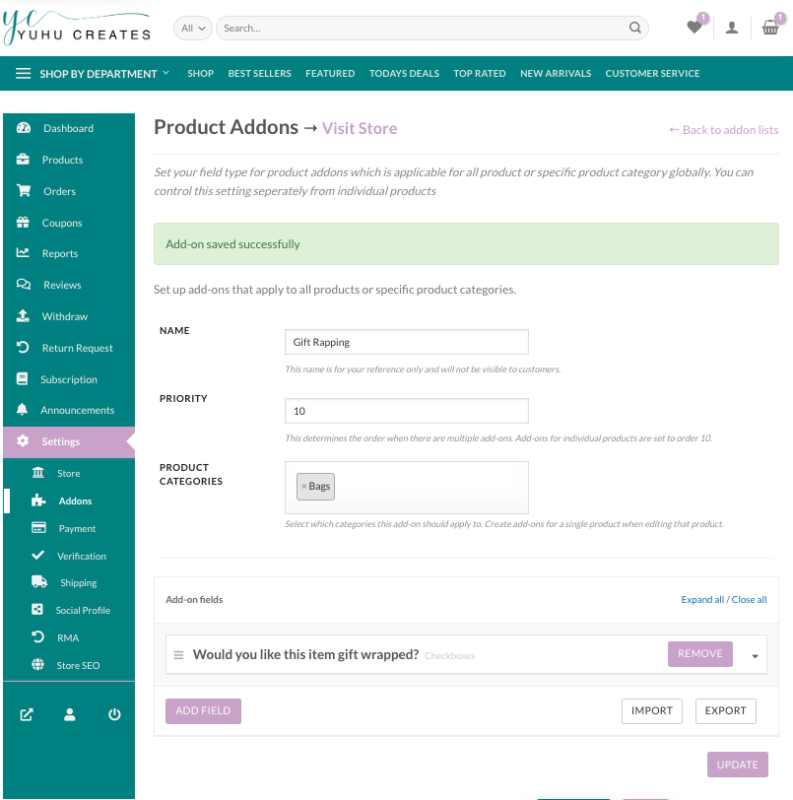Click the Coupons gift icon
Image resolution: width=793 pixels, height=800 pixels.
click(23, 222)
